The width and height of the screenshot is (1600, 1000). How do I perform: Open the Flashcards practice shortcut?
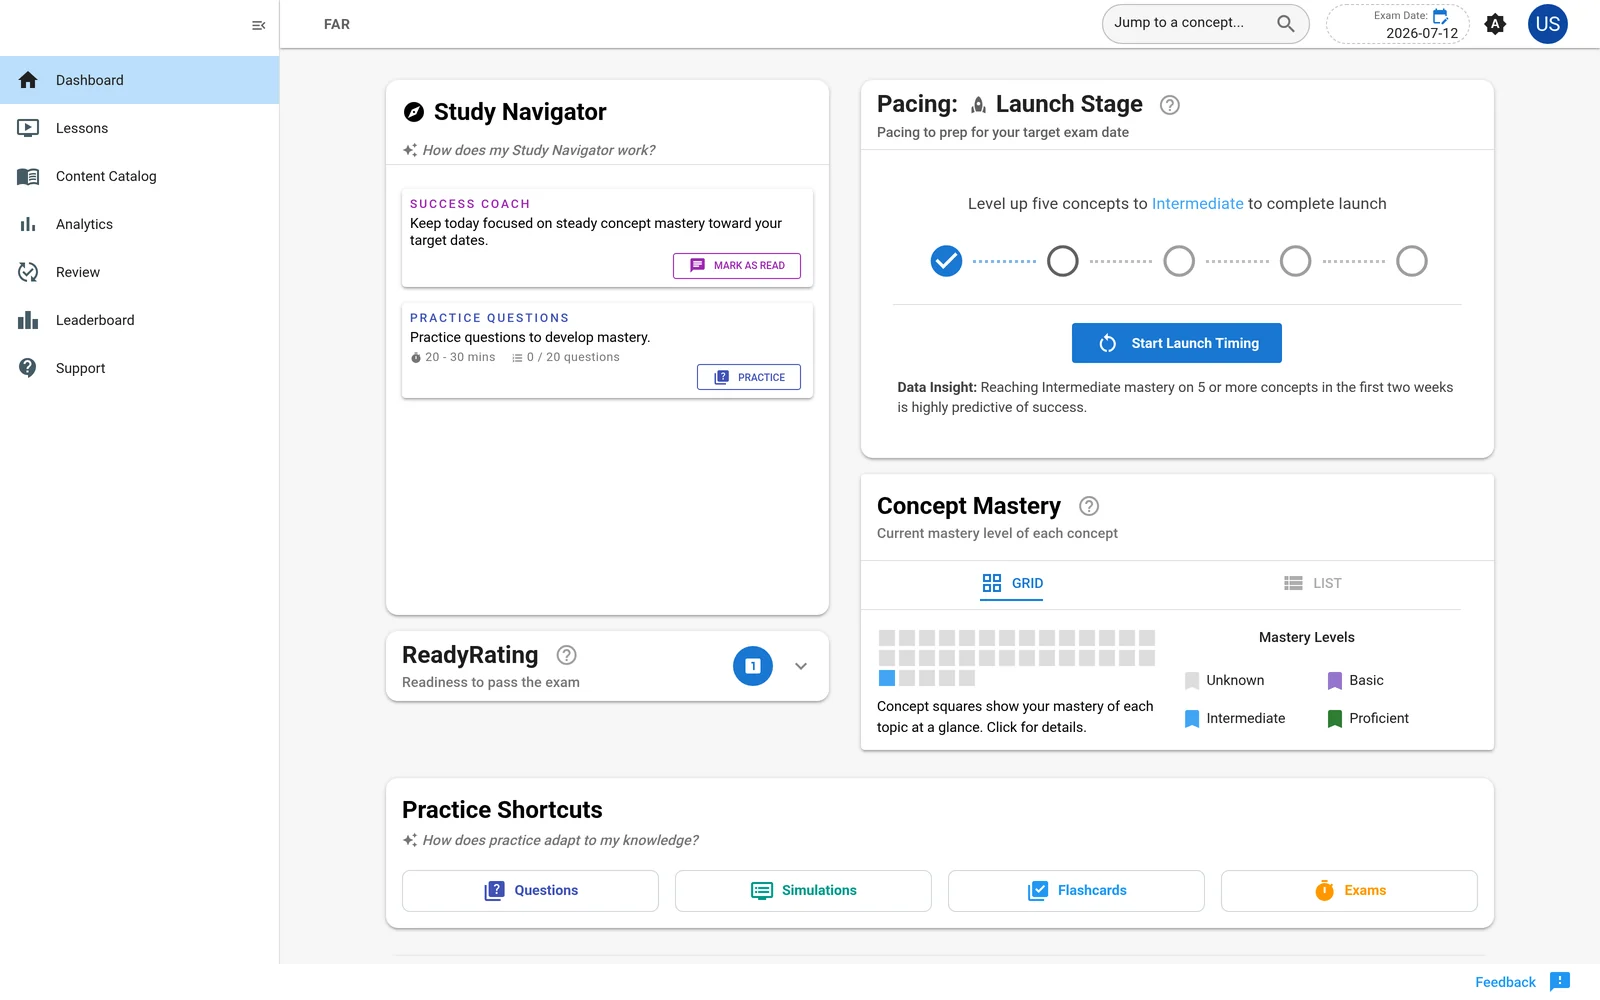tap(1076, 891)
